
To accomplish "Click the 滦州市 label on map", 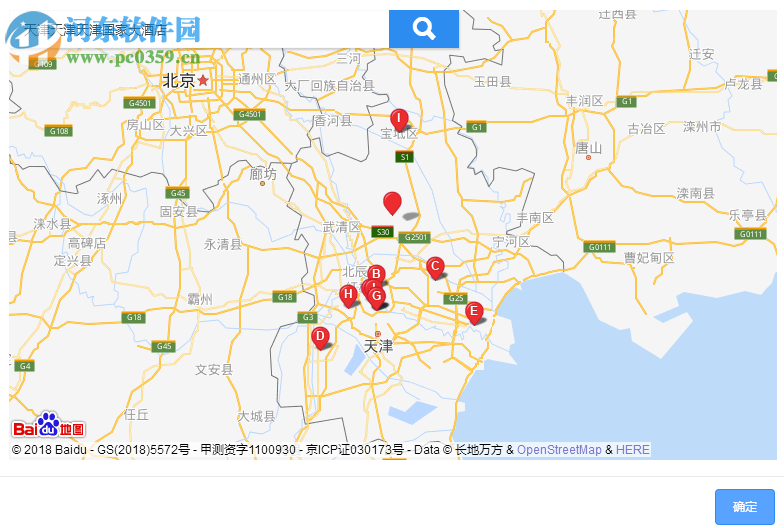I will (x=702, y=126).
